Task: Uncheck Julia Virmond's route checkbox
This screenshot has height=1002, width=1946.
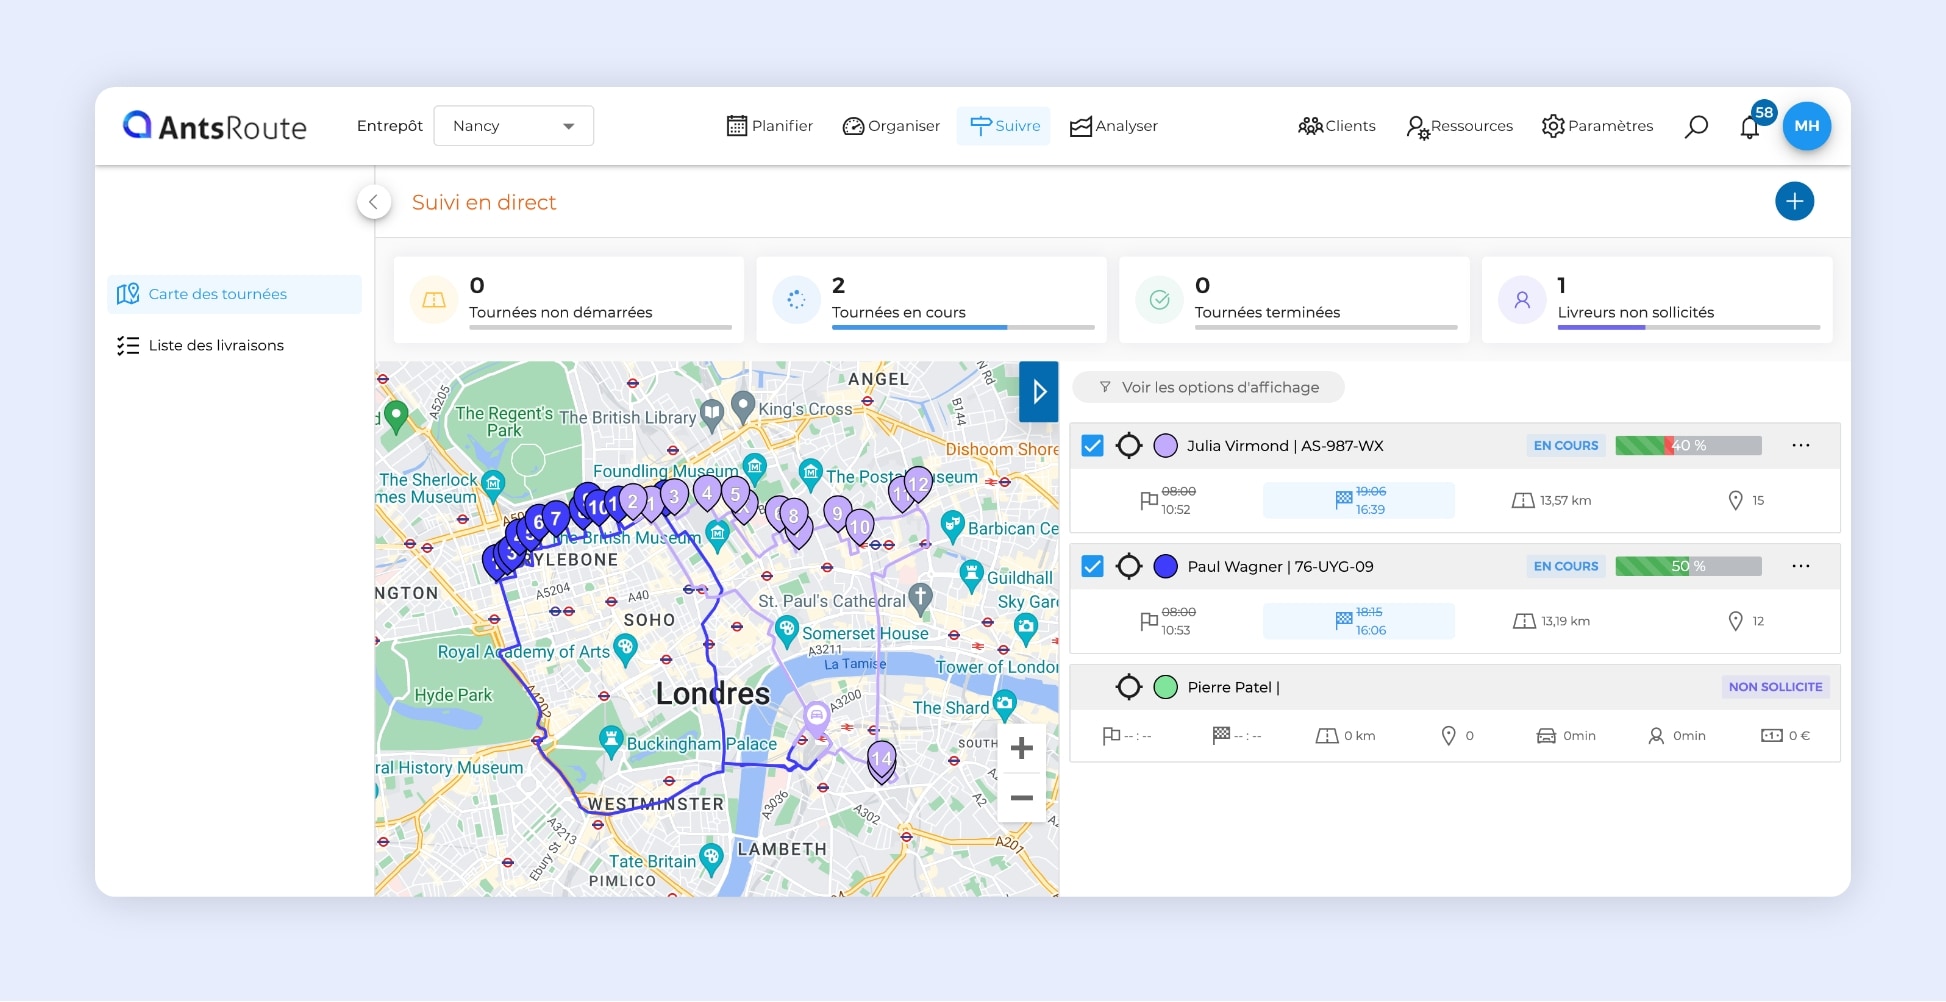Action: click(1093, 446)
